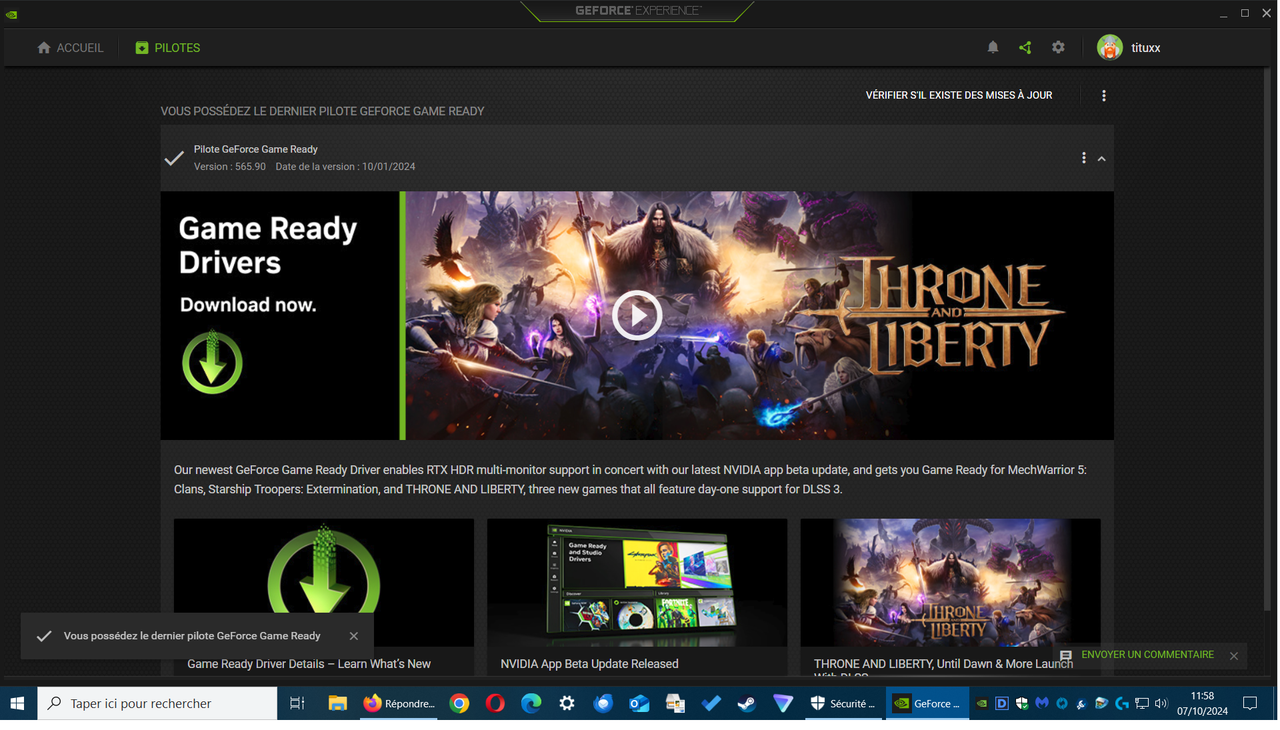Click the GeForce Experience logo at the top
Image resolution: width=1280 pixels, height=730 pixels.
[x=637, y=12]
